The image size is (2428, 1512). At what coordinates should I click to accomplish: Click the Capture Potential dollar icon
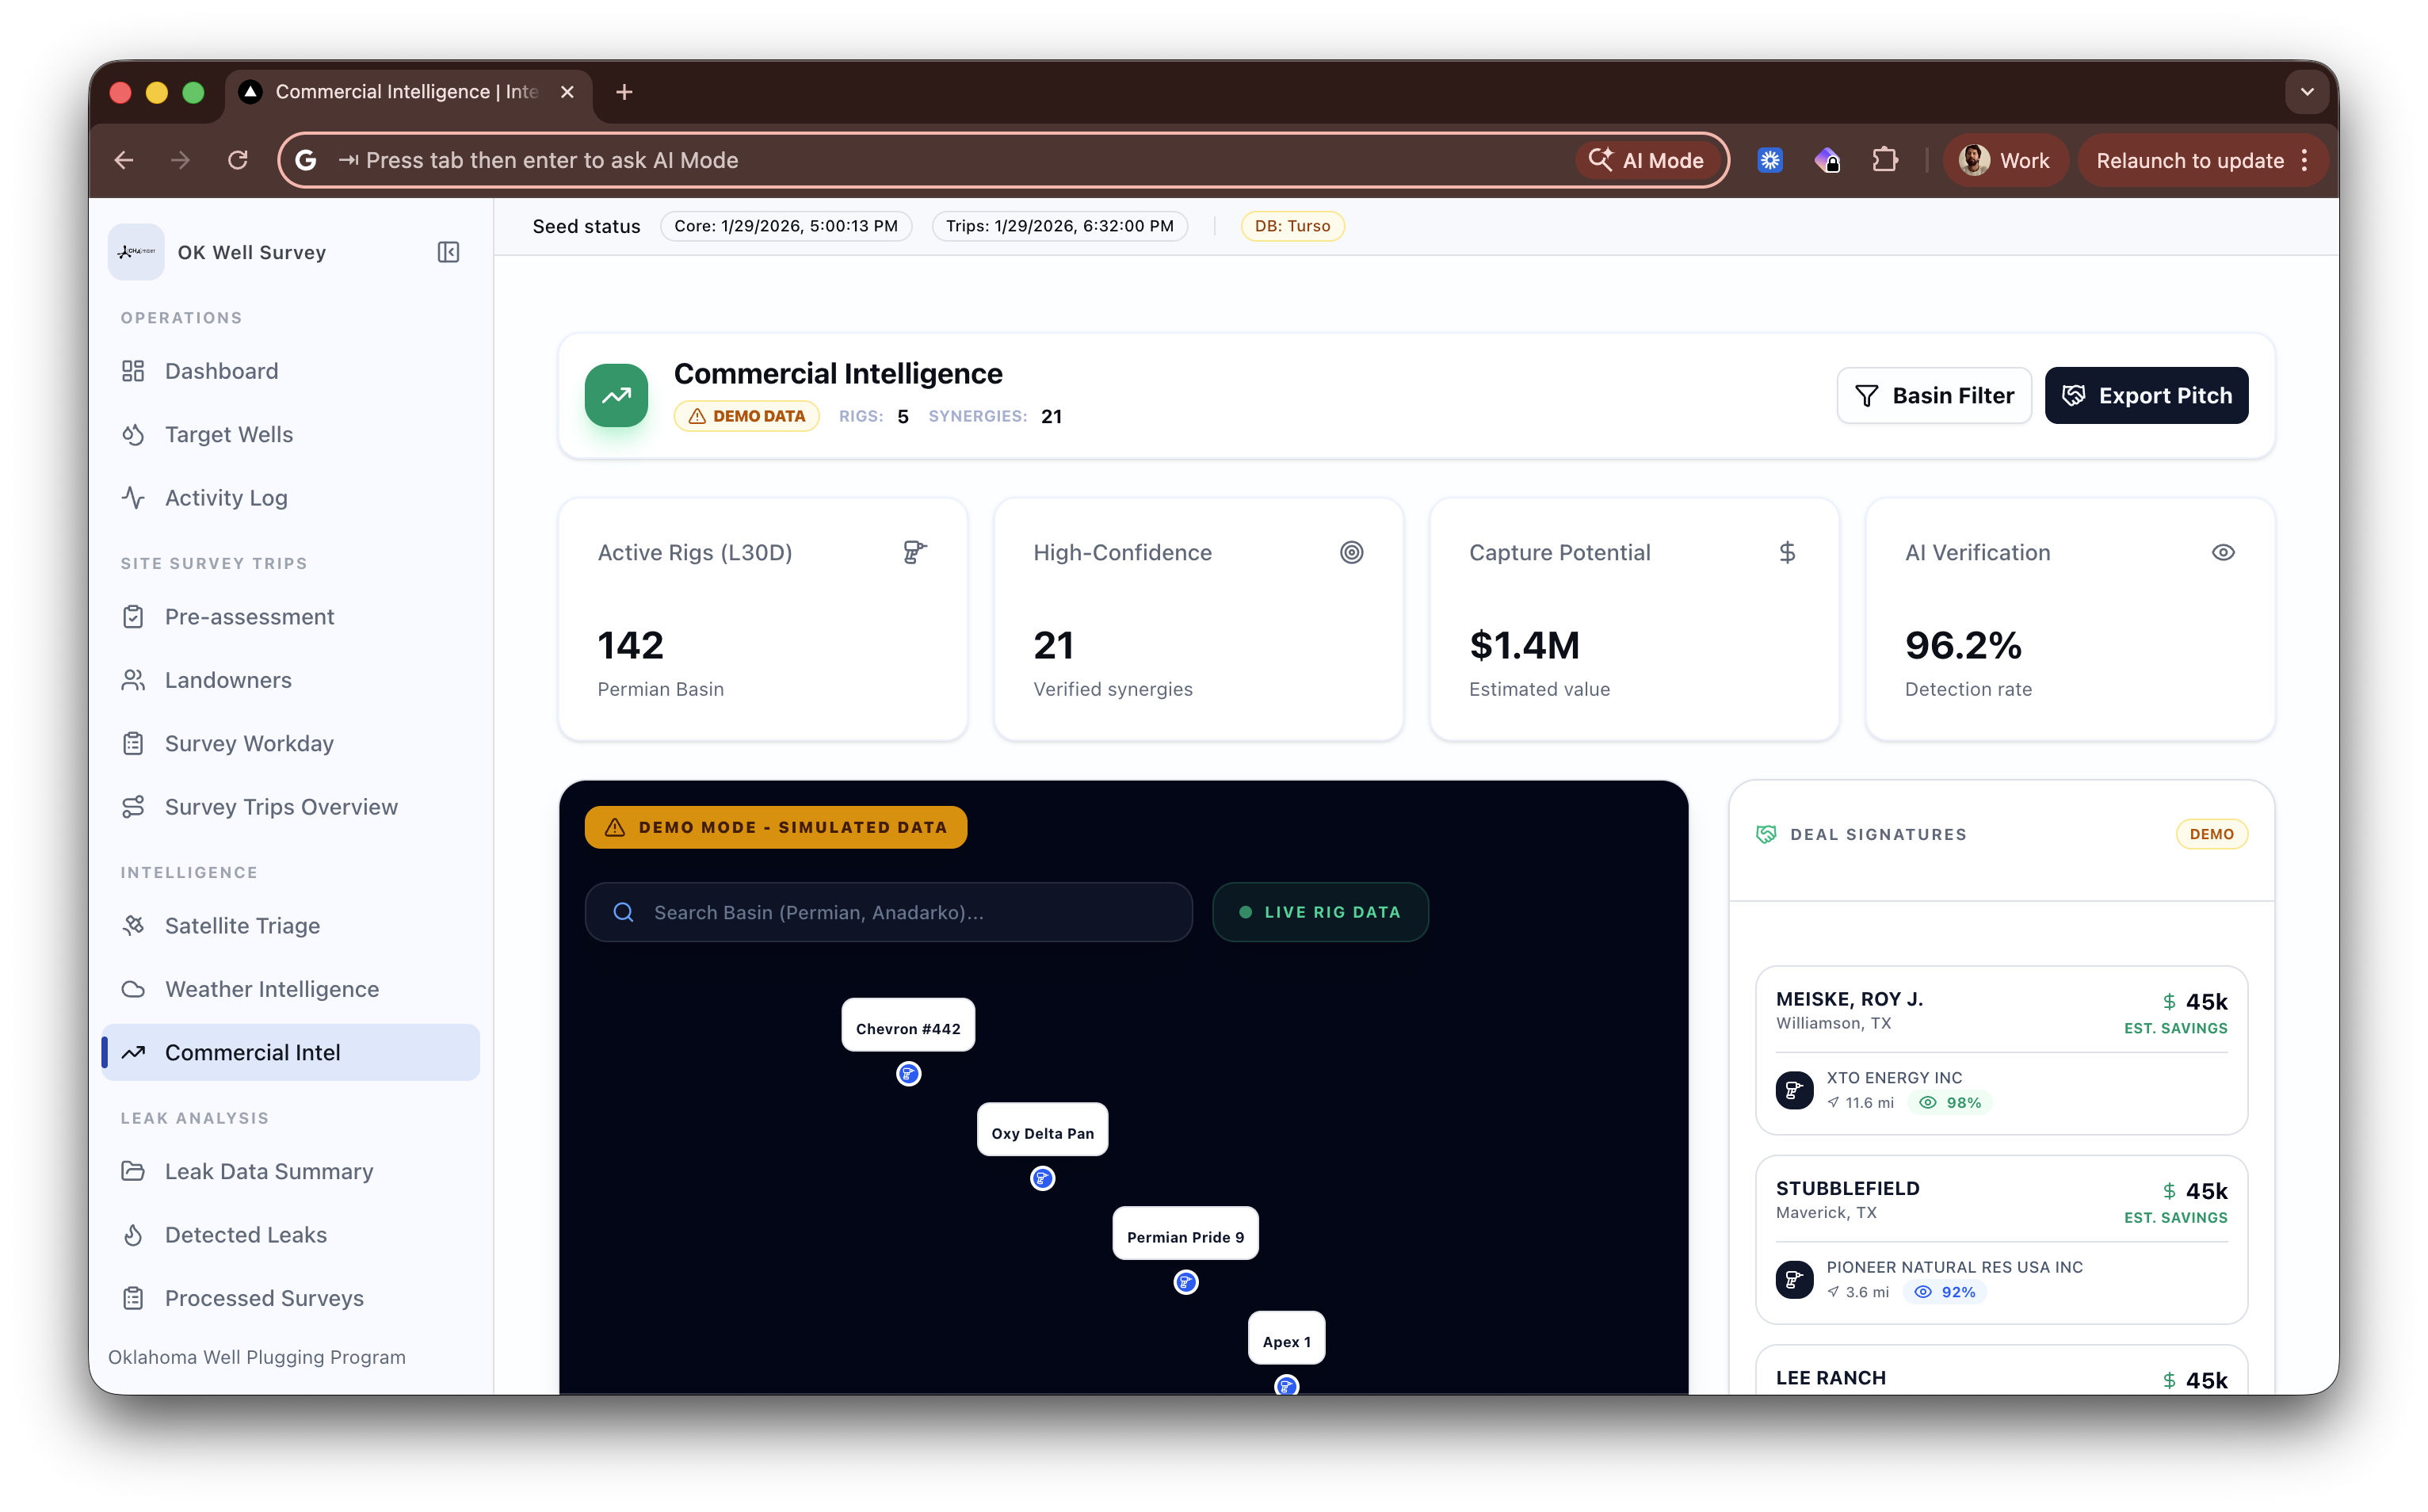tap(1787, 552)
